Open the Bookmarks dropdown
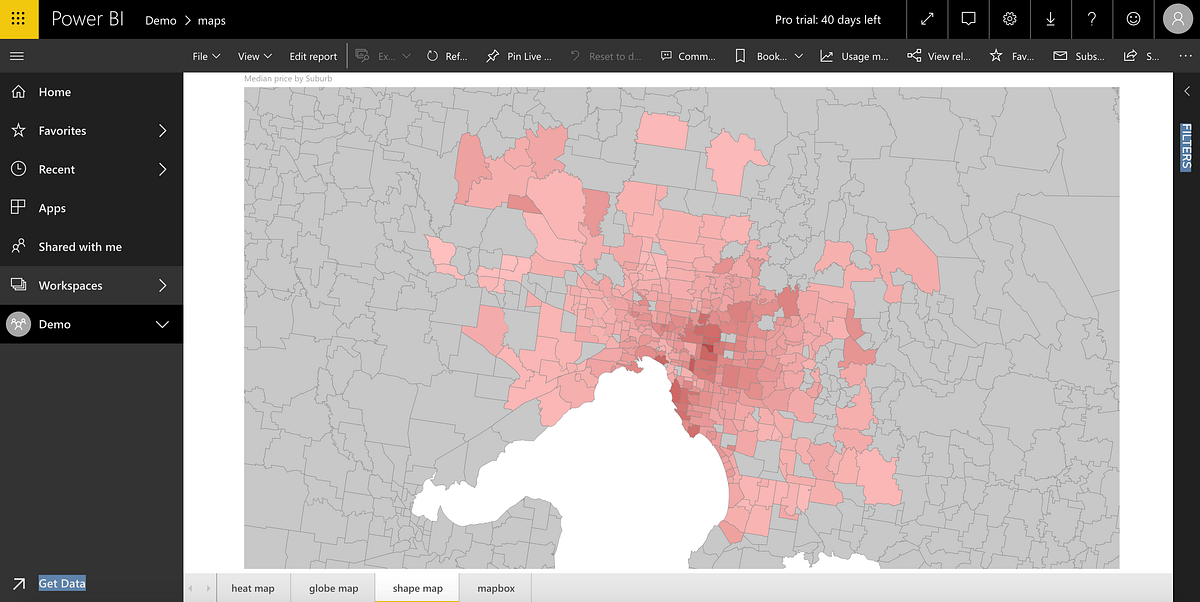1200x602 pixels. [767, 56]
